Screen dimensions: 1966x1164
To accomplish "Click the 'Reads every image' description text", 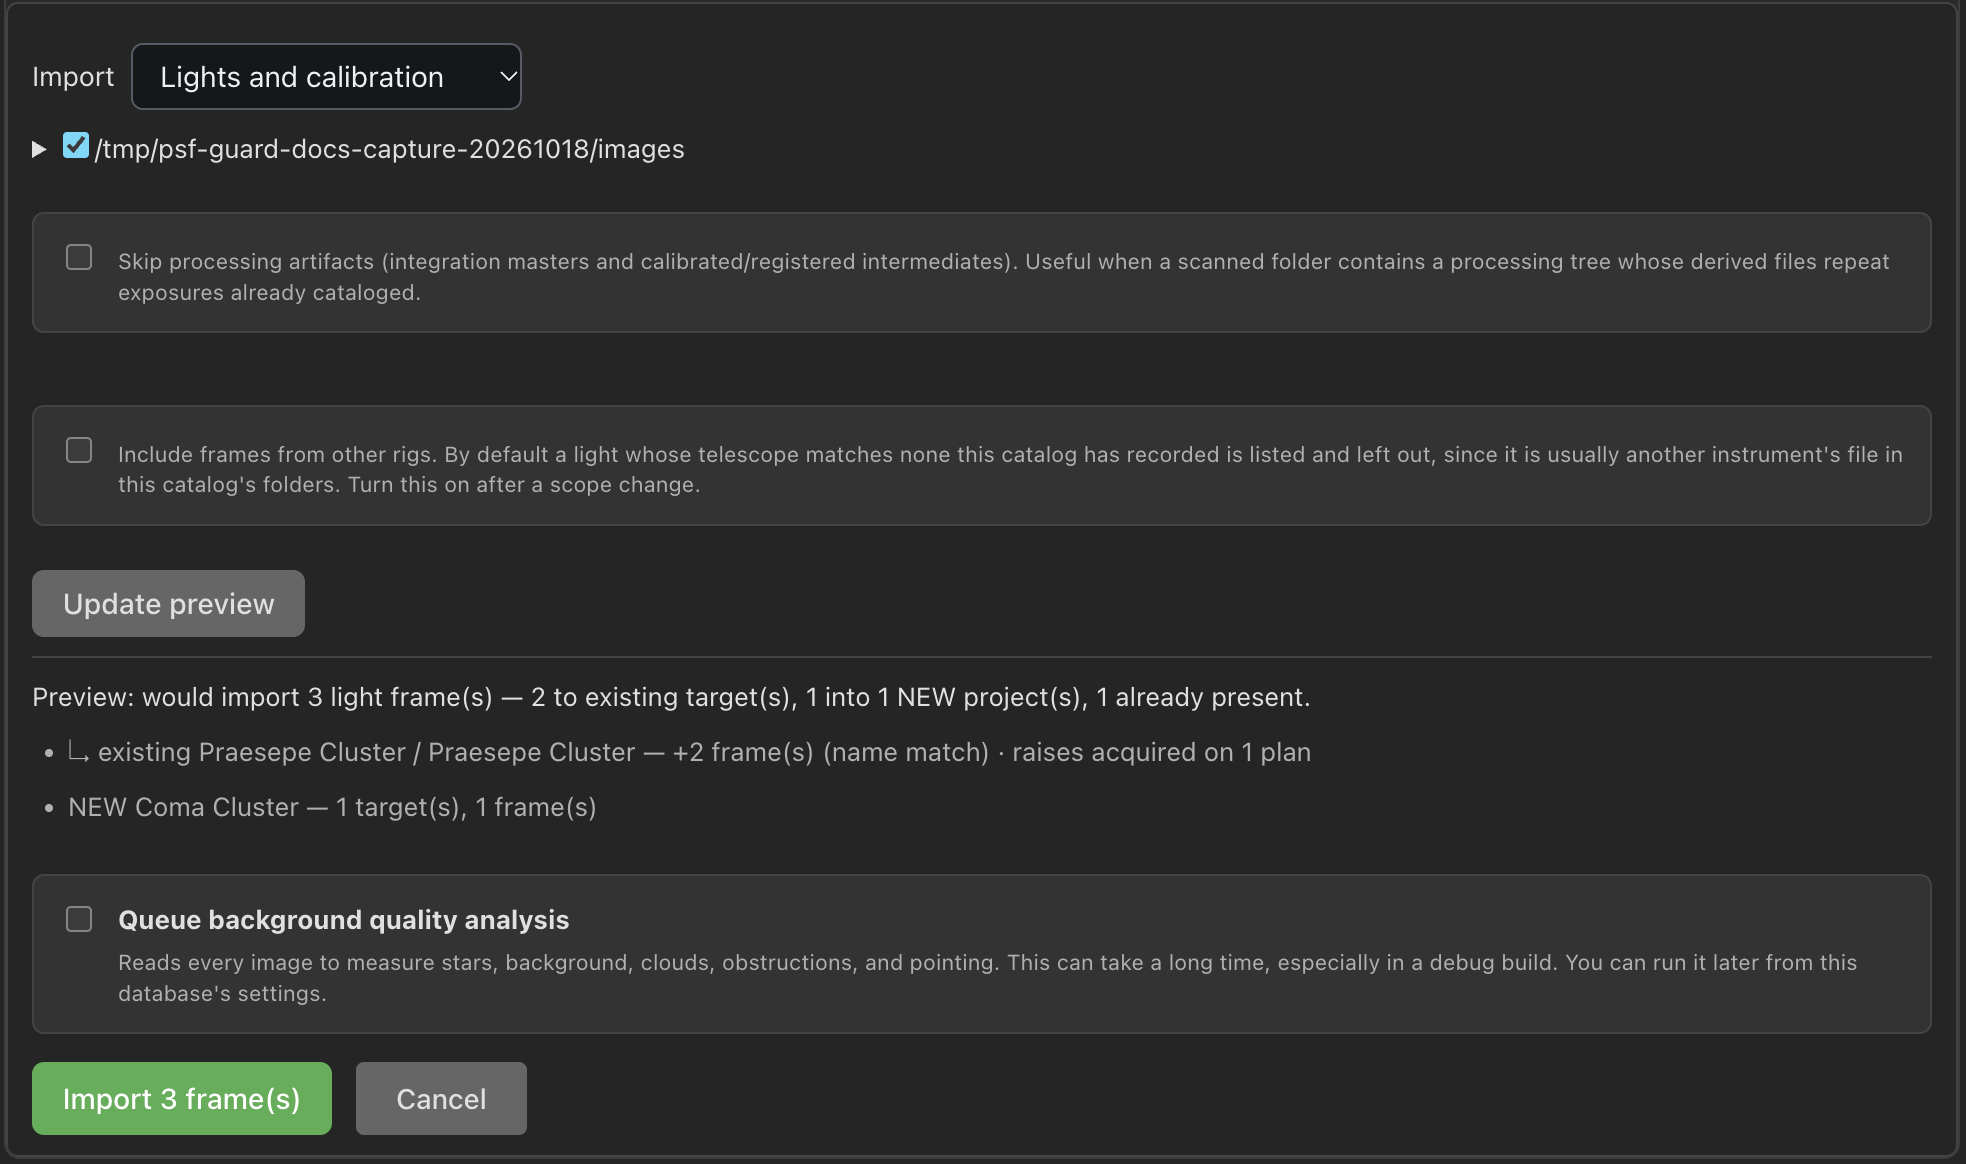I will coord(987,978).
